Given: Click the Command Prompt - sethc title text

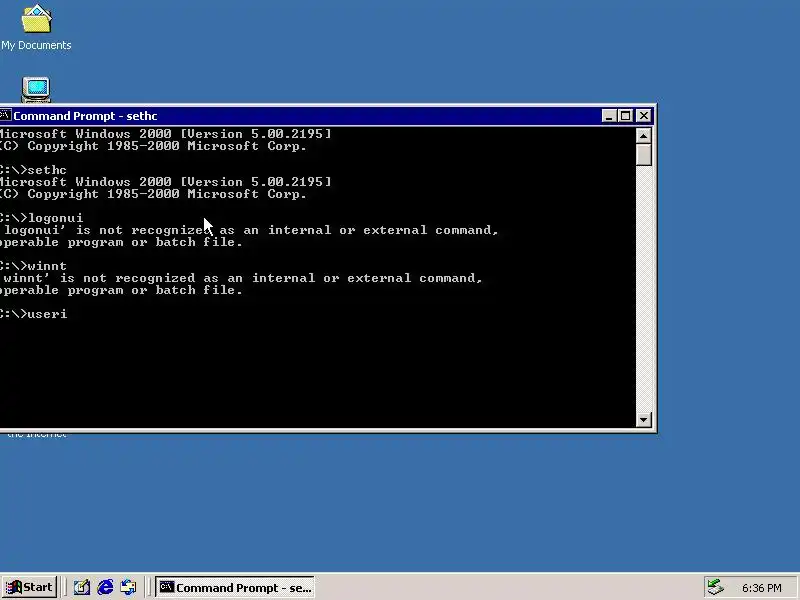Looking at the screenshot, I should [85, 116].
